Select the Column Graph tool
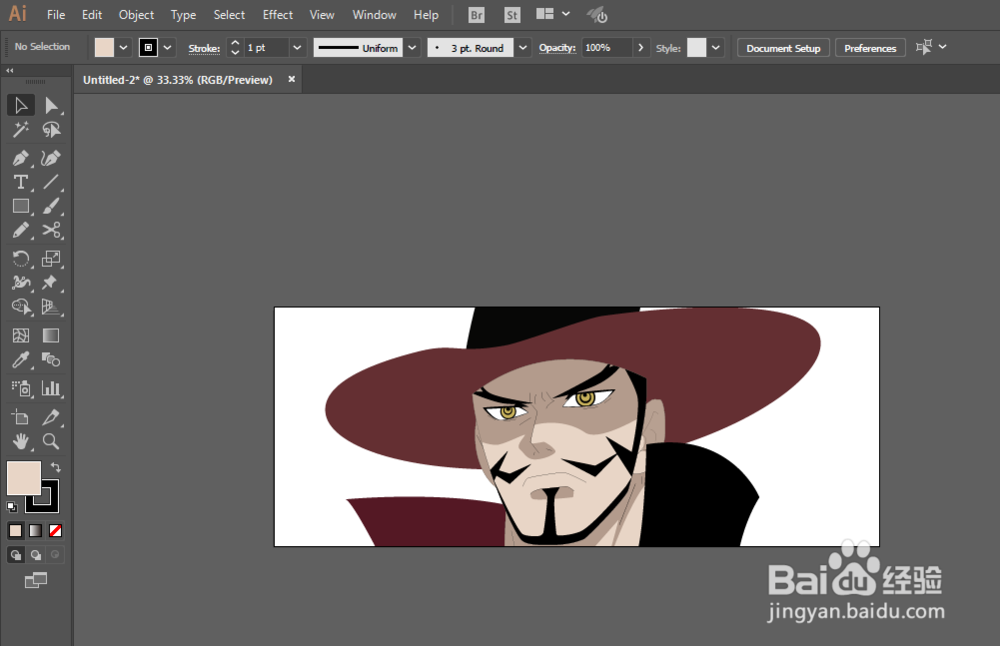Screen dimensions: 1000x646 [x=51, y=388]
